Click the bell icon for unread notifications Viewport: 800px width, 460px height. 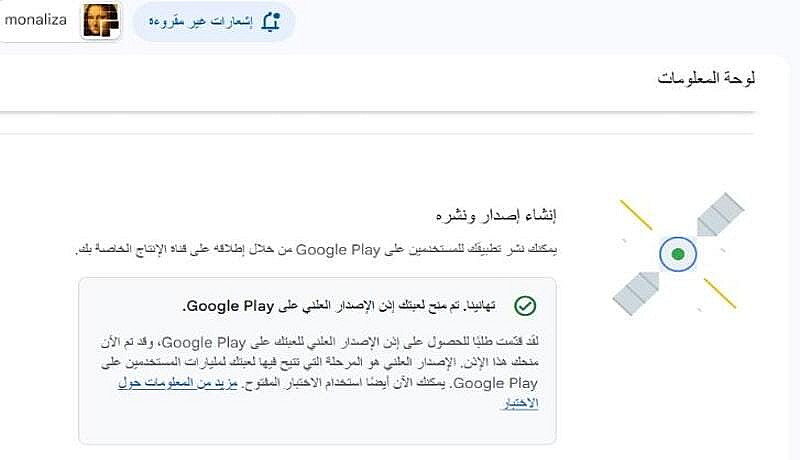271,22
